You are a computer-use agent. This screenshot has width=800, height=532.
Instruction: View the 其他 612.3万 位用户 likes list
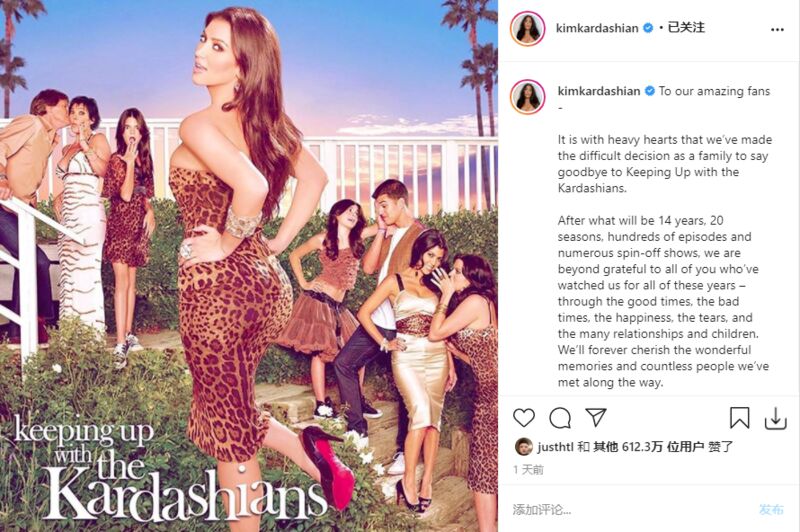click(648, 447)
